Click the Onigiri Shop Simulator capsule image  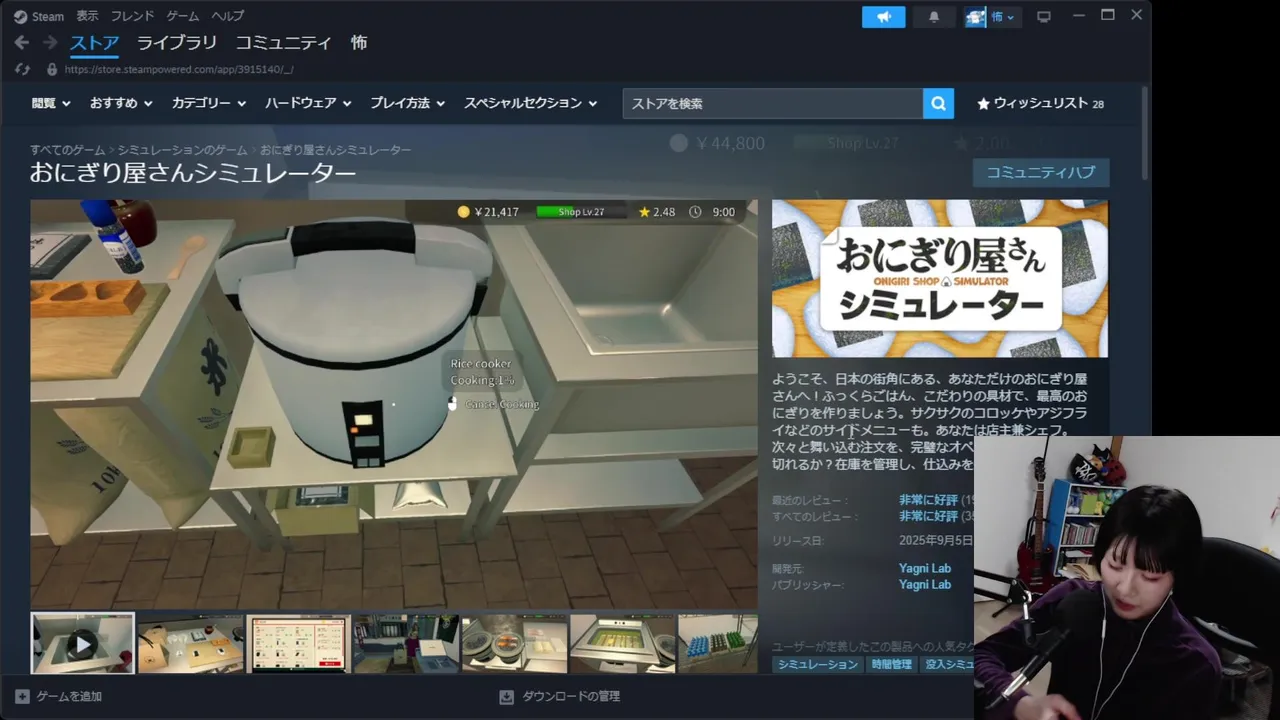tap(940, 278)
